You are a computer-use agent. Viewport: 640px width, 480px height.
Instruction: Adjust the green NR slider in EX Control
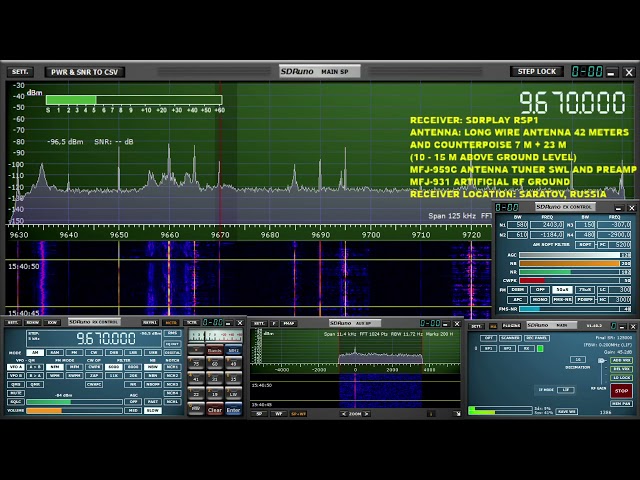(x=569, y=272)
